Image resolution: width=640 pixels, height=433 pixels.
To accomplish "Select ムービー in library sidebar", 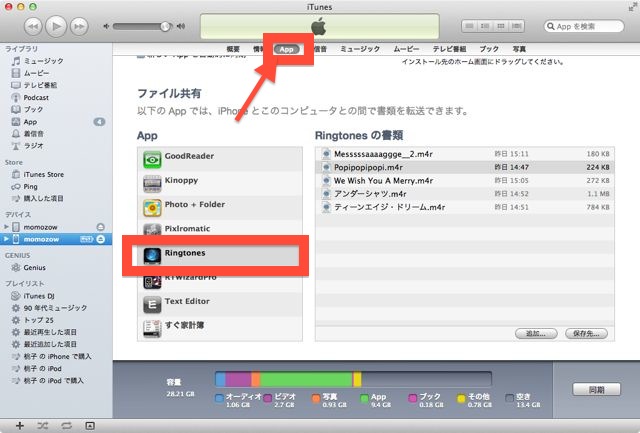I will (56, 73).
